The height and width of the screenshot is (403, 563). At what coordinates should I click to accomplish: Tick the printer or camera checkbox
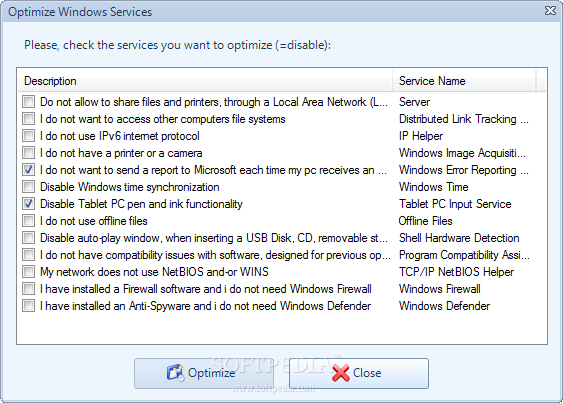click(28, 153)
